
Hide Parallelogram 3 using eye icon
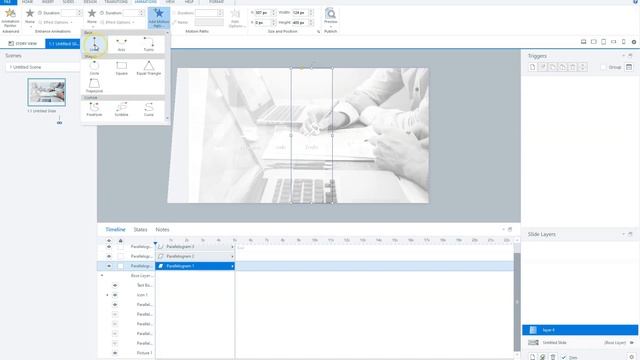pos(109,247)
